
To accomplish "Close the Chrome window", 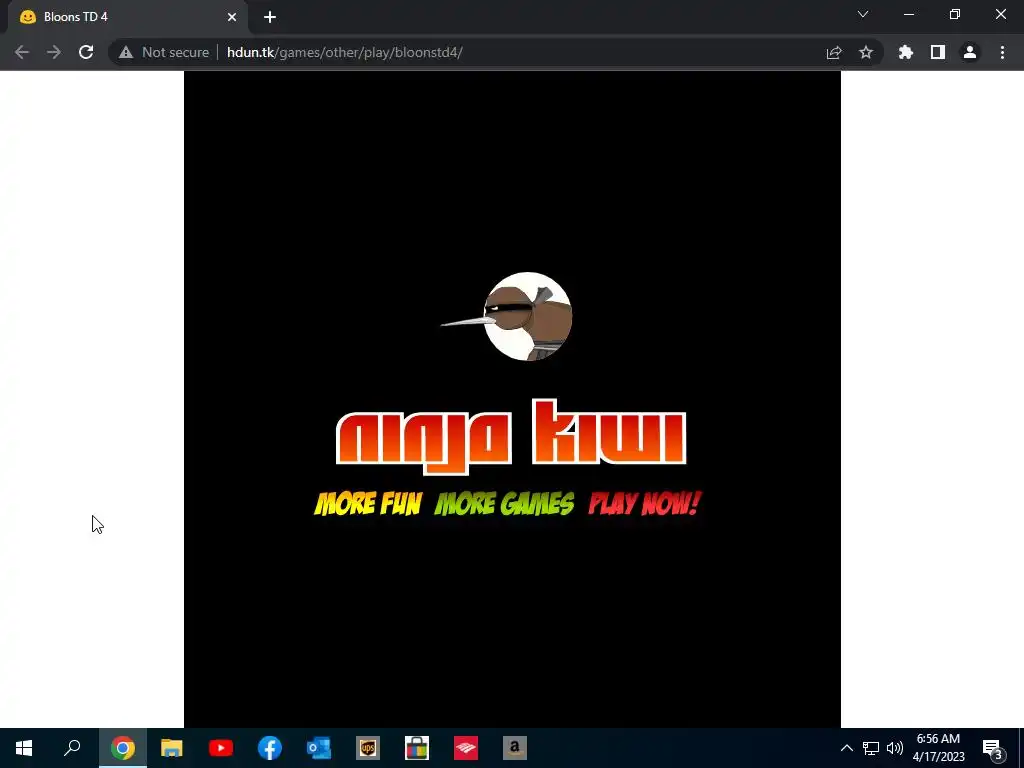I will 1000,14.
